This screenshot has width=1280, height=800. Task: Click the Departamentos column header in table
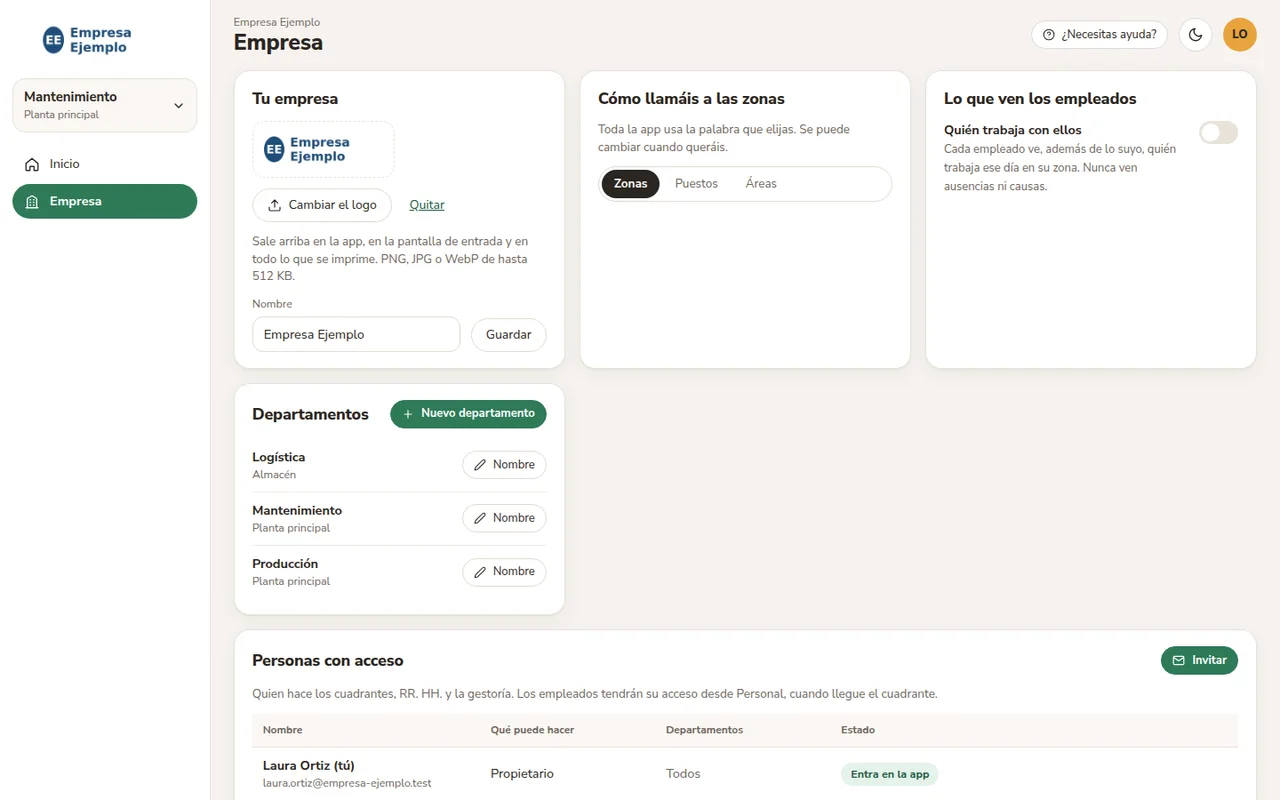click(x=704, y=730)
